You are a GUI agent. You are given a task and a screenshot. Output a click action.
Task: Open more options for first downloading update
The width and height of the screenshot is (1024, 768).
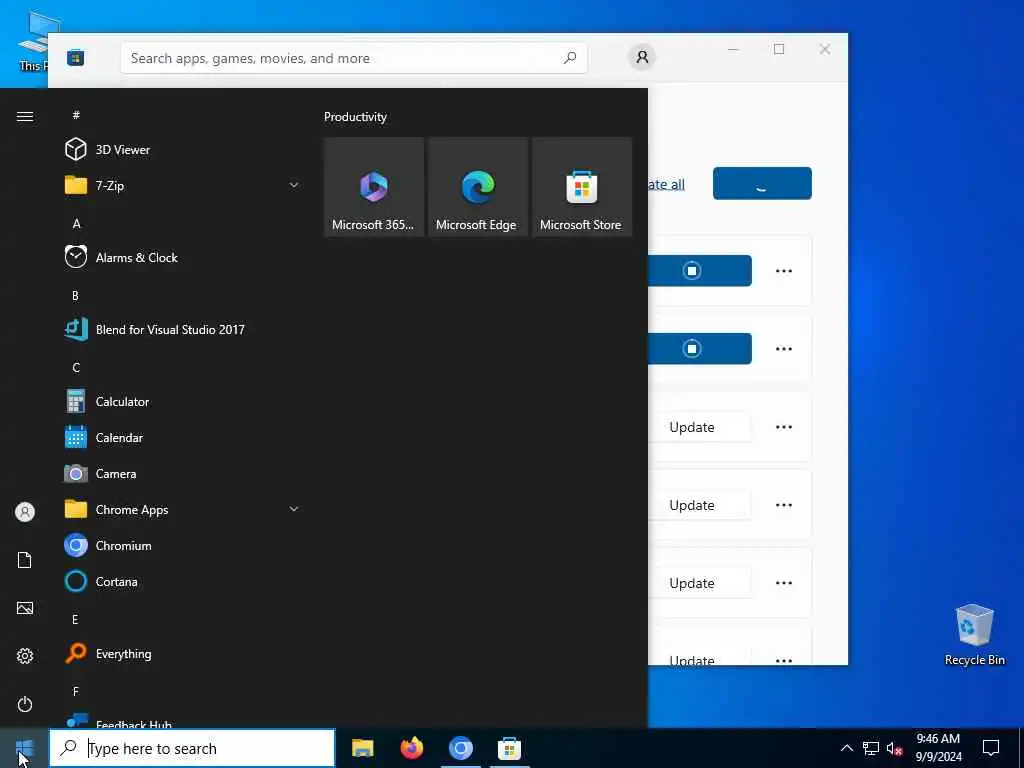click(784, 270)
